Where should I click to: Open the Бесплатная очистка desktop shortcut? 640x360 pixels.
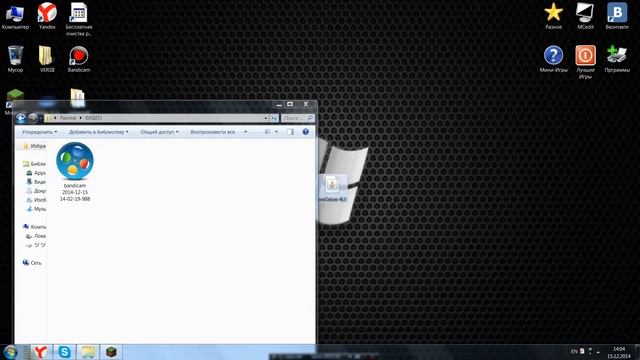coord(79,19)
